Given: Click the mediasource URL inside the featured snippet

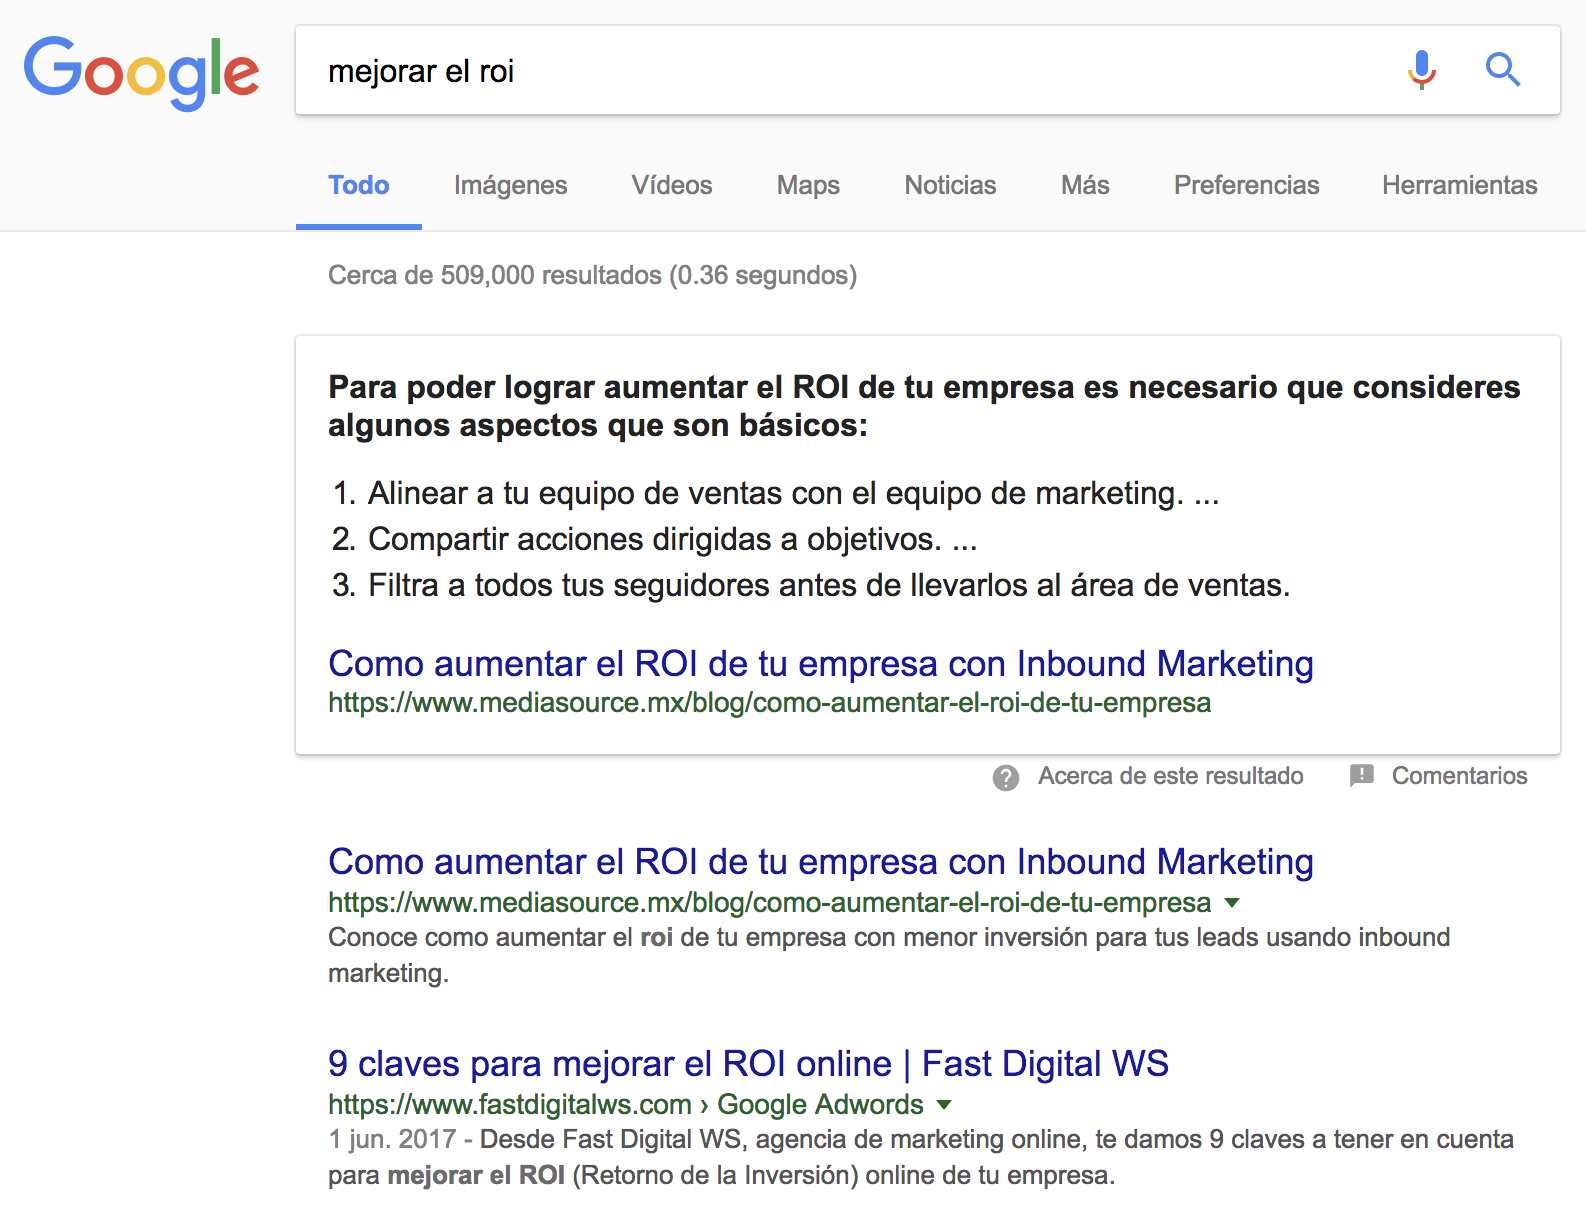Looking at the screenshot, I should point(769,703).
